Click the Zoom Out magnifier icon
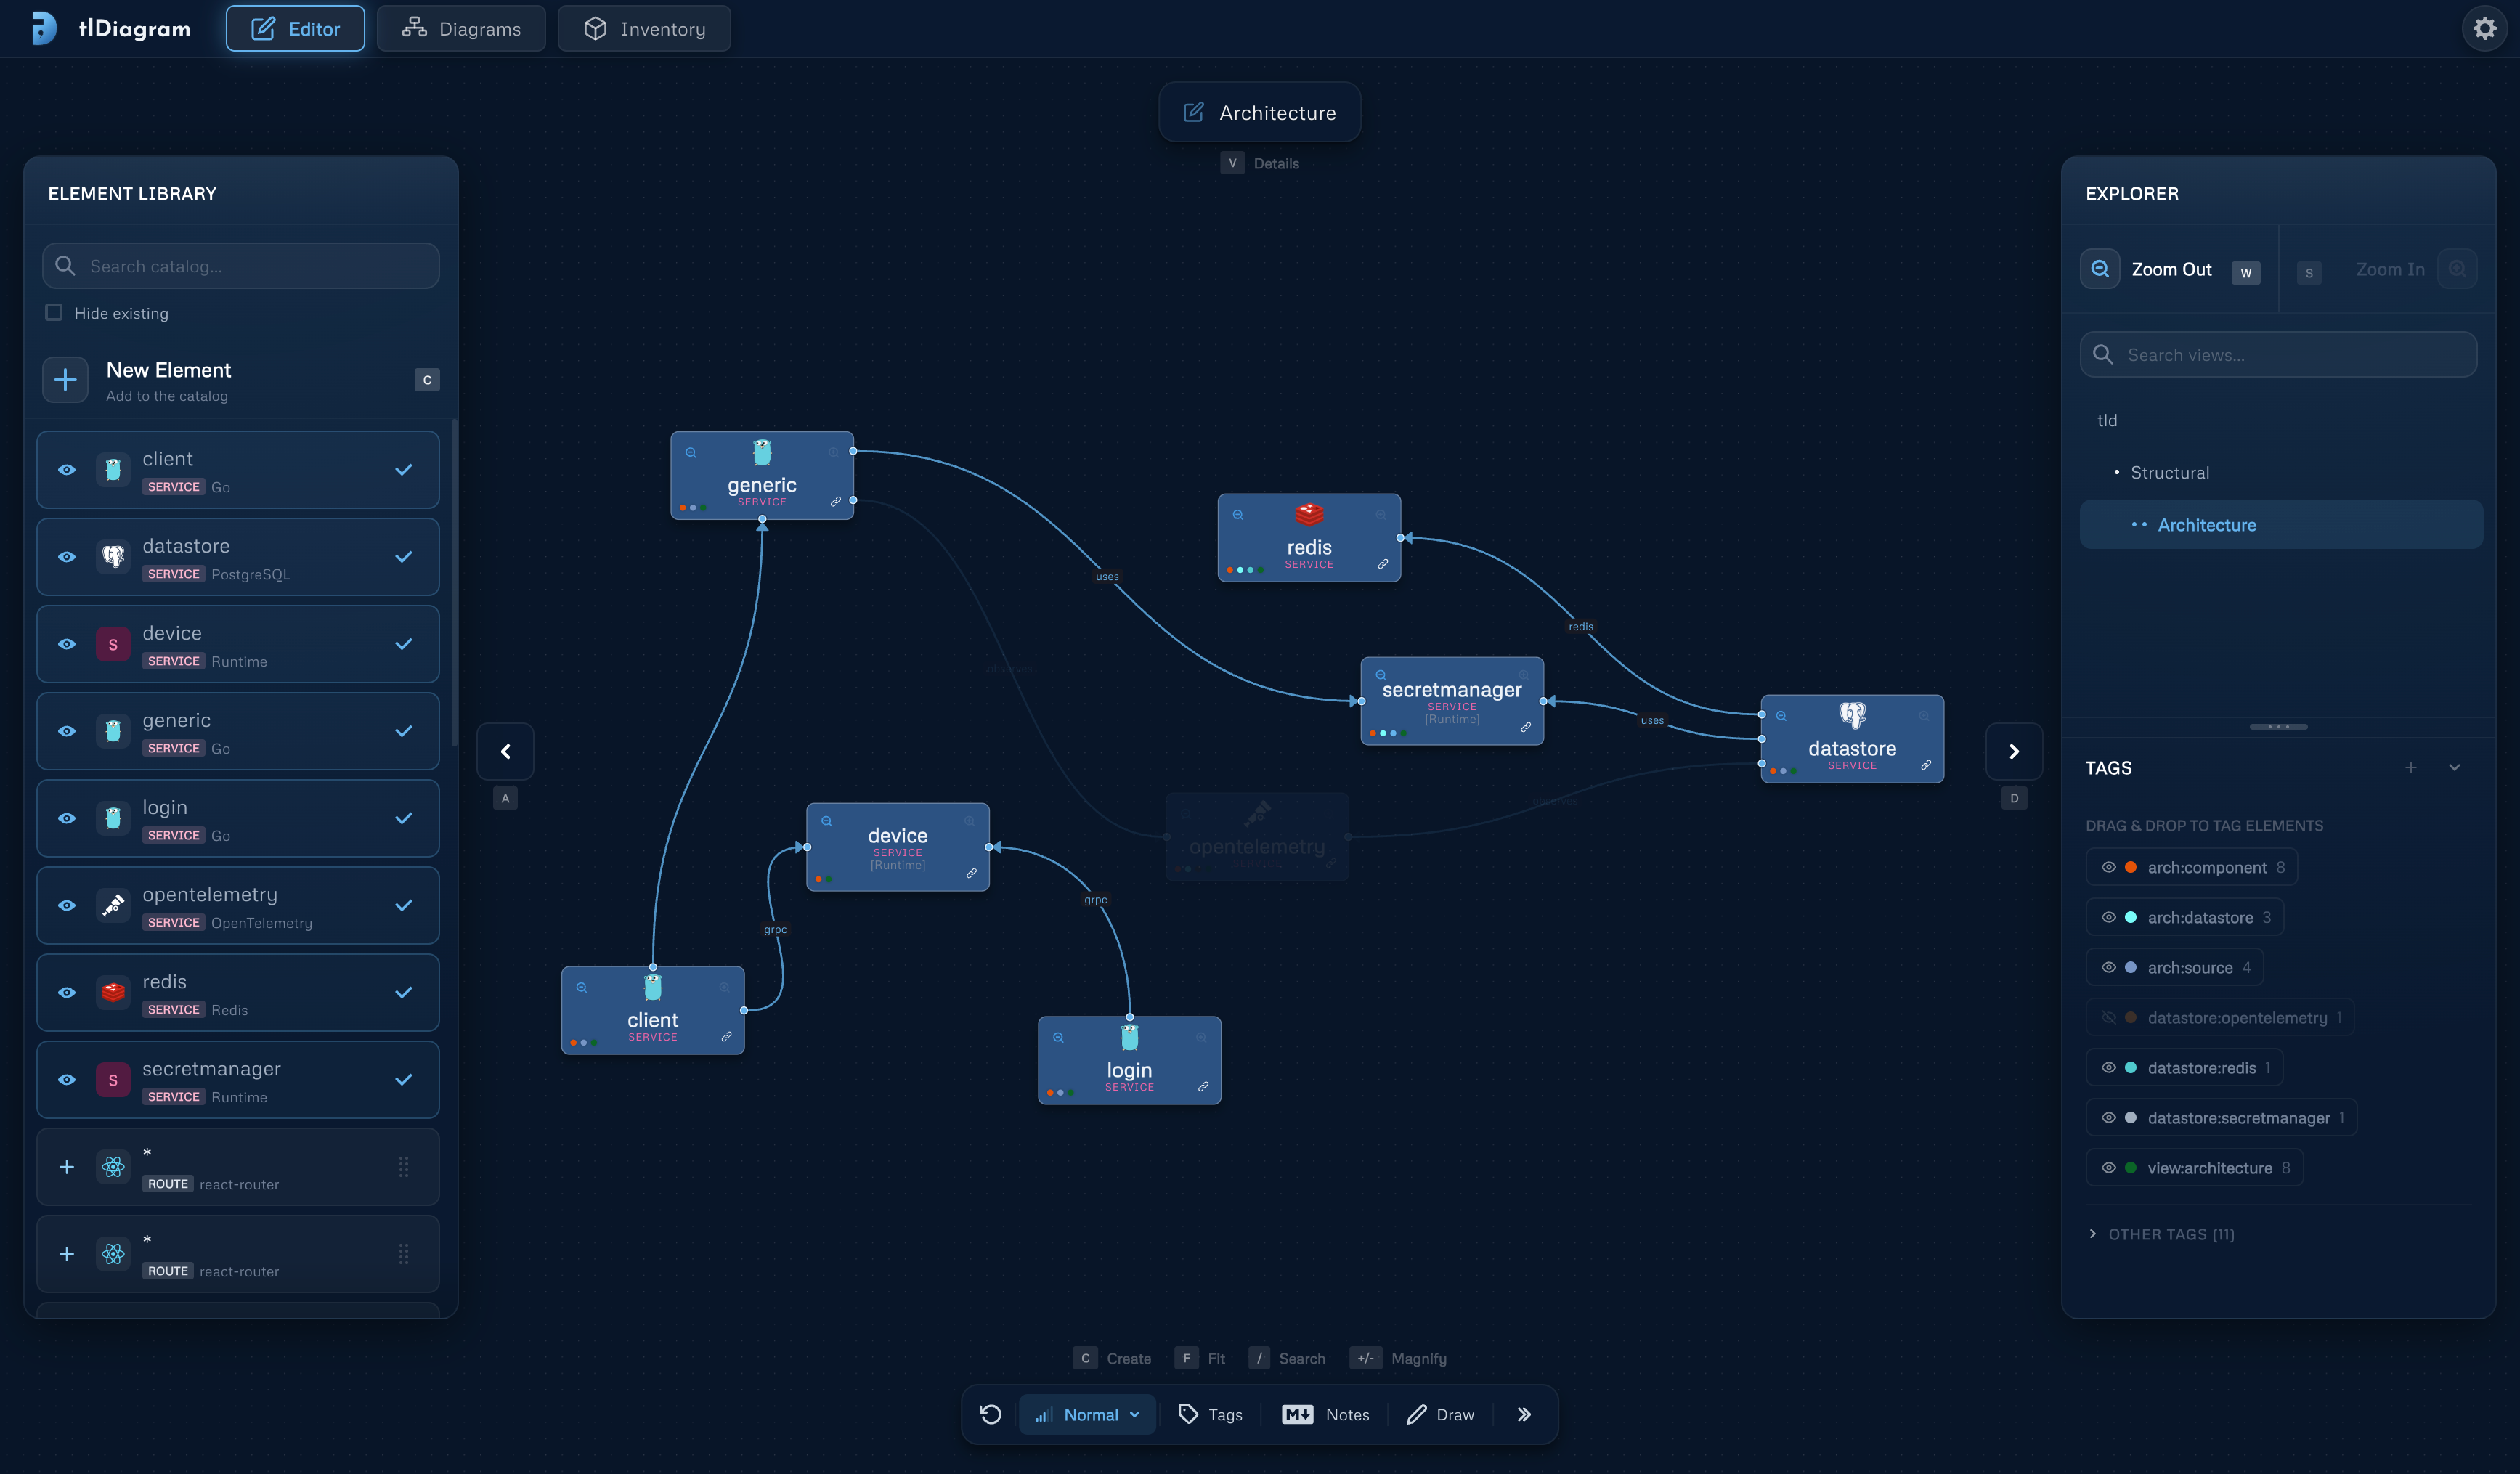Screen dimensions: 2520x1474 click(2100, 269)
